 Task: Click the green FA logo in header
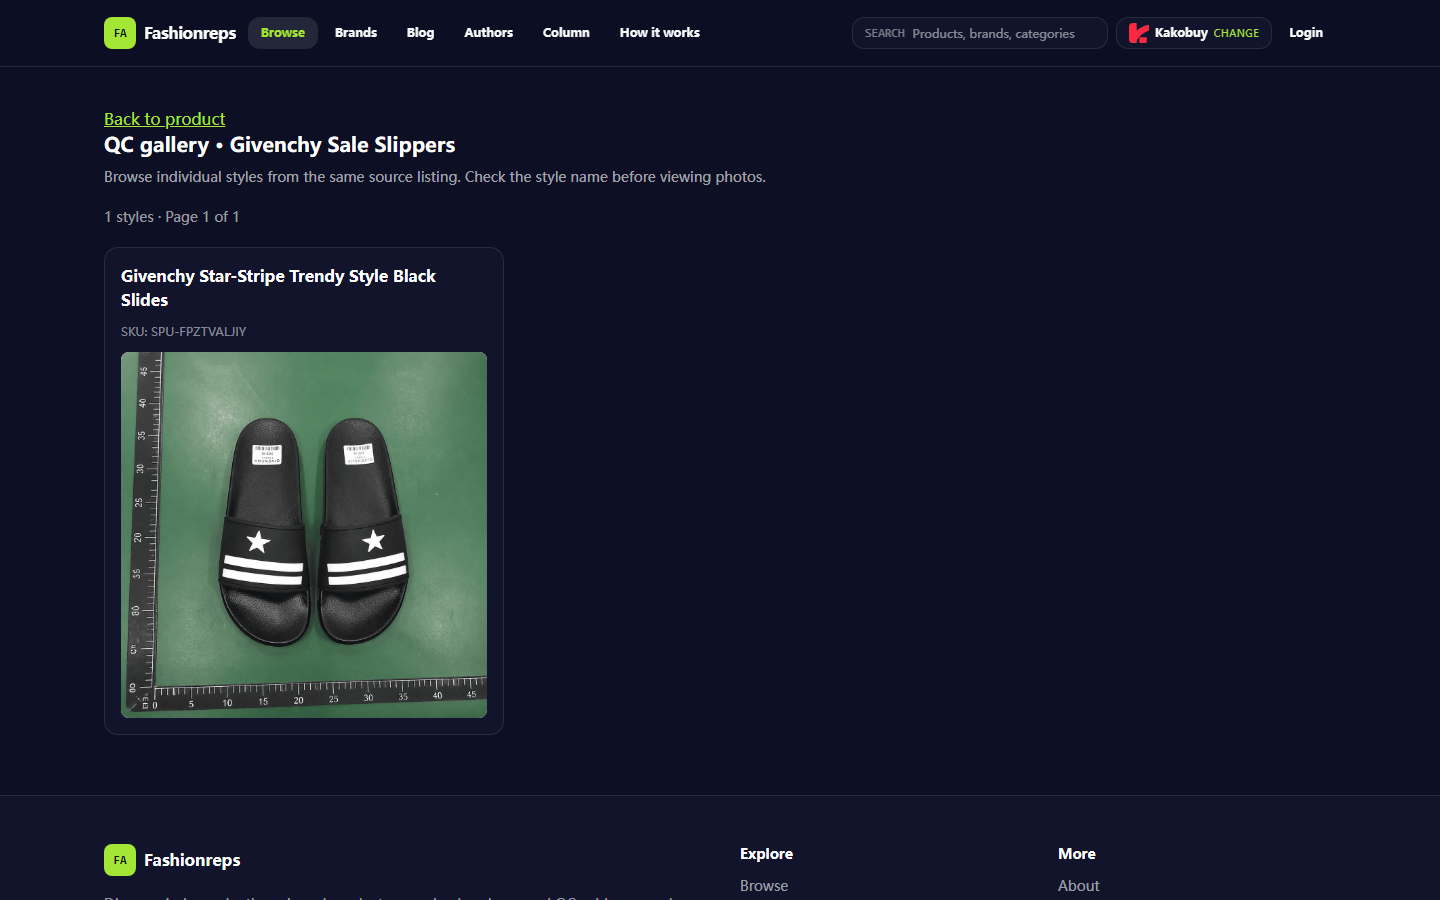click(120, 33)
